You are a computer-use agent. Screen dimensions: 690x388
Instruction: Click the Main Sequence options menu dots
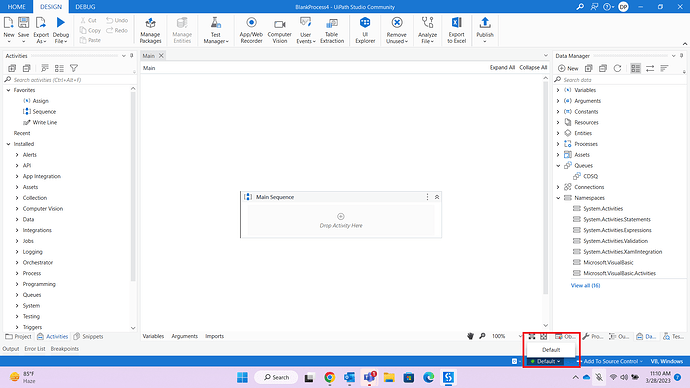pyautogui.click(x=427, y=197)
